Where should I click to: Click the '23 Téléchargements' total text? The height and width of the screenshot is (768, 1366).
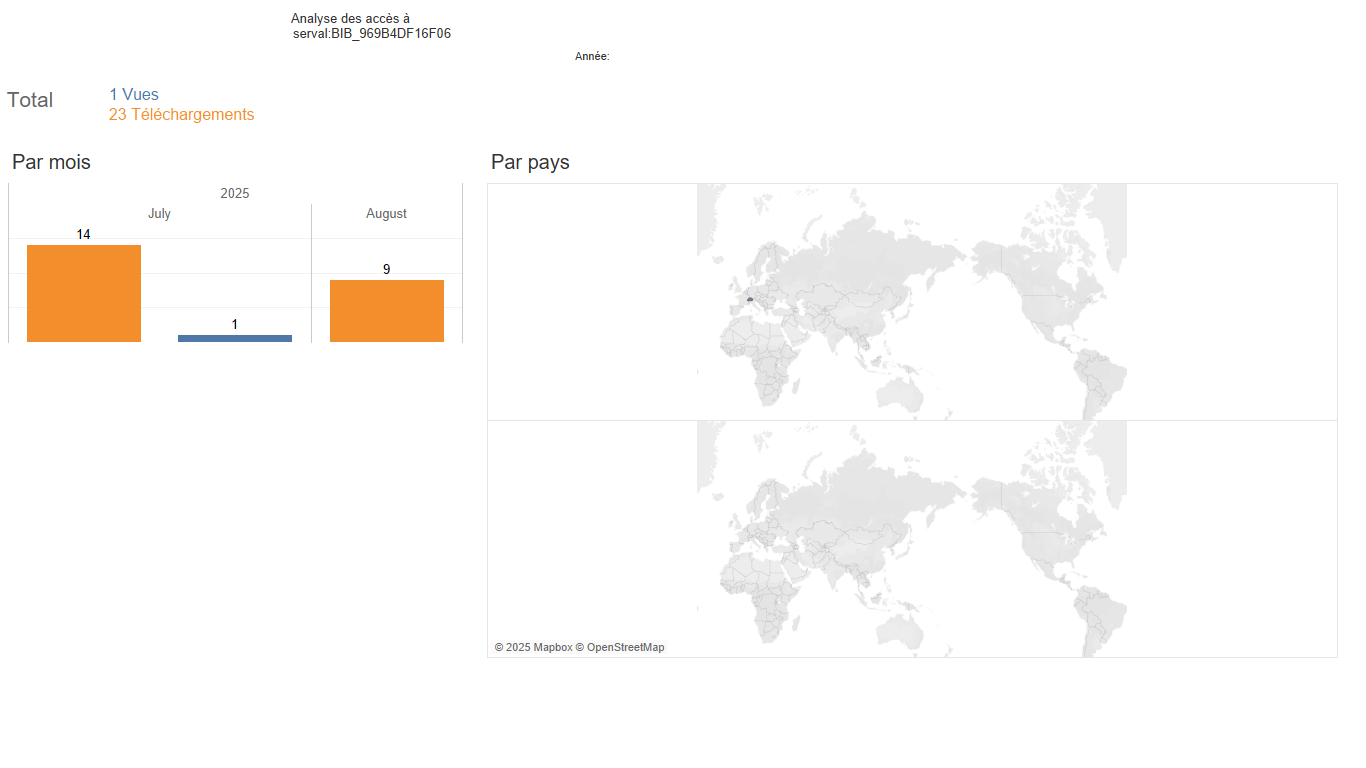181,115
